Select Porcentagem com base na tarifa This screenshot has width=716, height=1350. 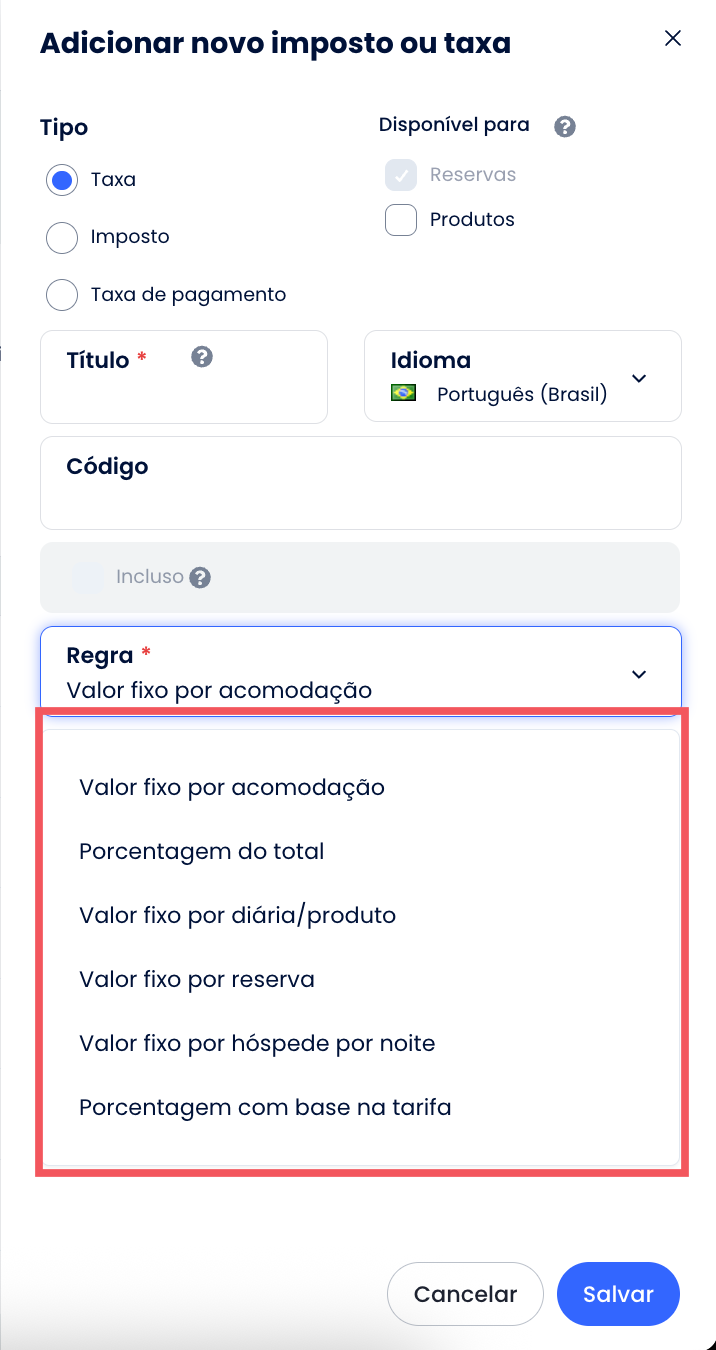[265, 1107]
